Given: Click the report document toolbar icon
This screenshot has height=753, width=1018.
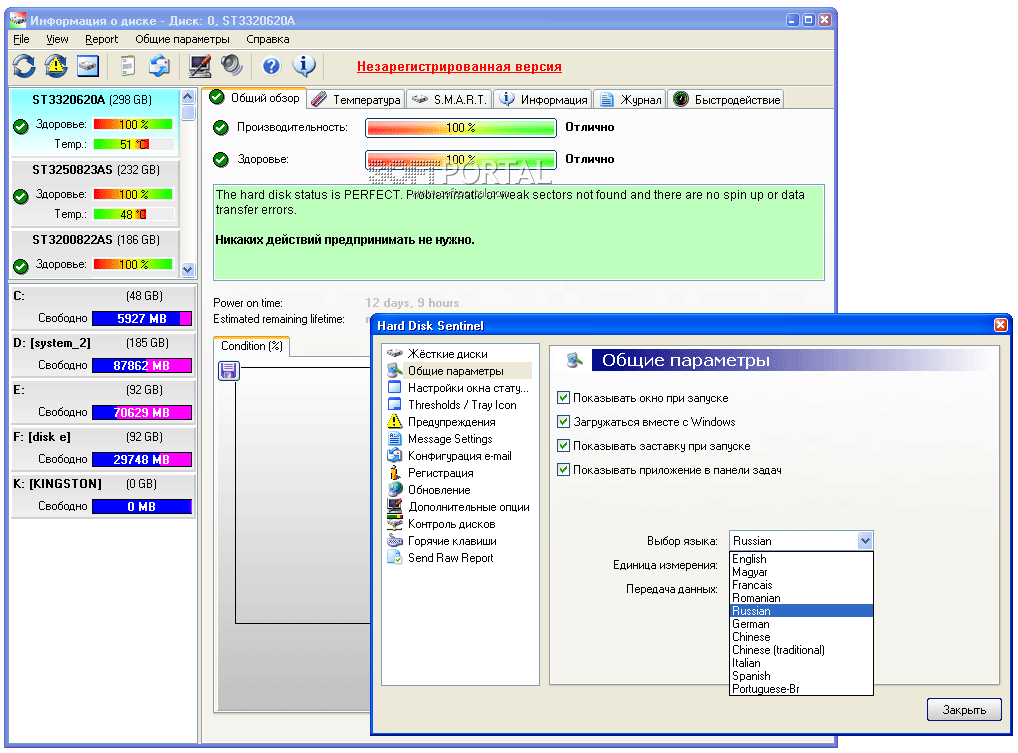Looking at the screenshot, I should (128, 66).
